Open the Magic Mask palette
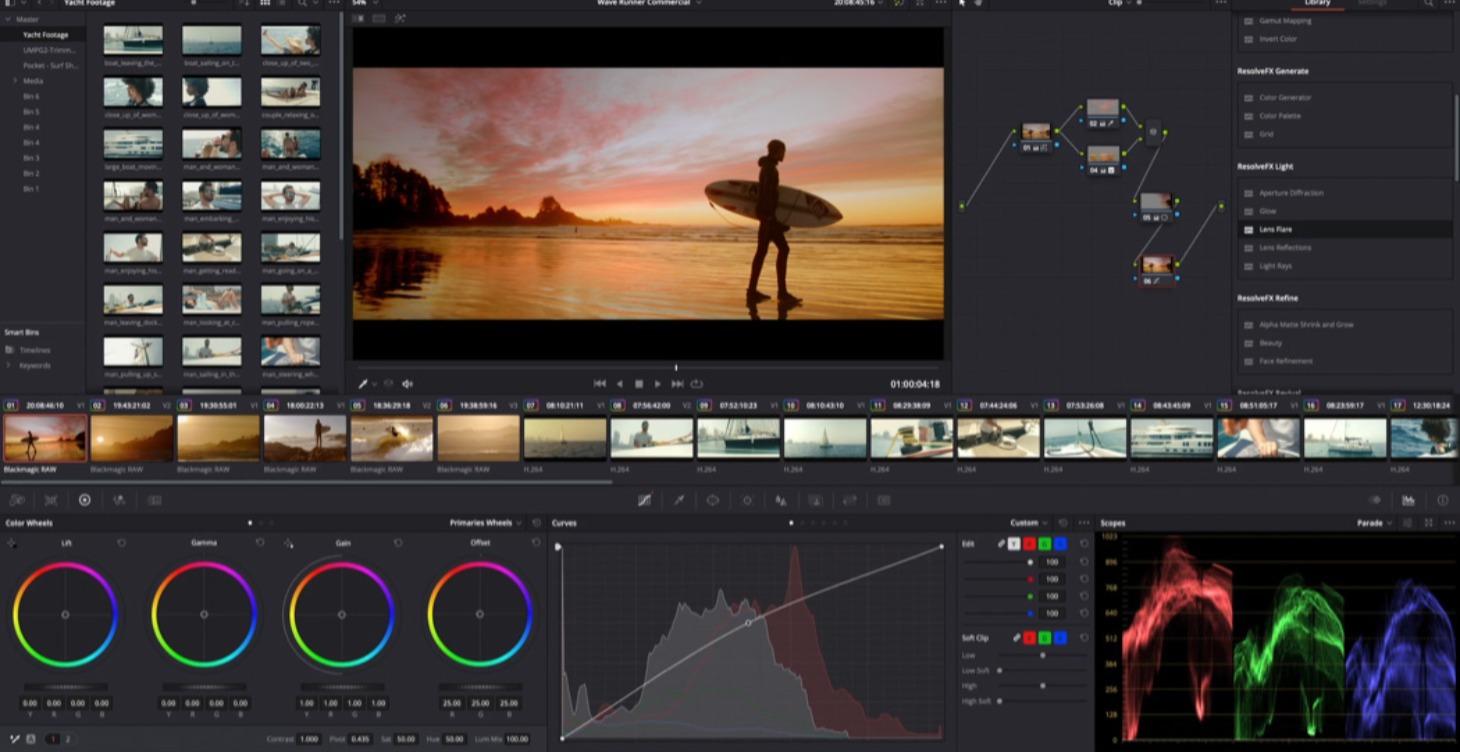Screen dimensions: 1460x752 781,500
